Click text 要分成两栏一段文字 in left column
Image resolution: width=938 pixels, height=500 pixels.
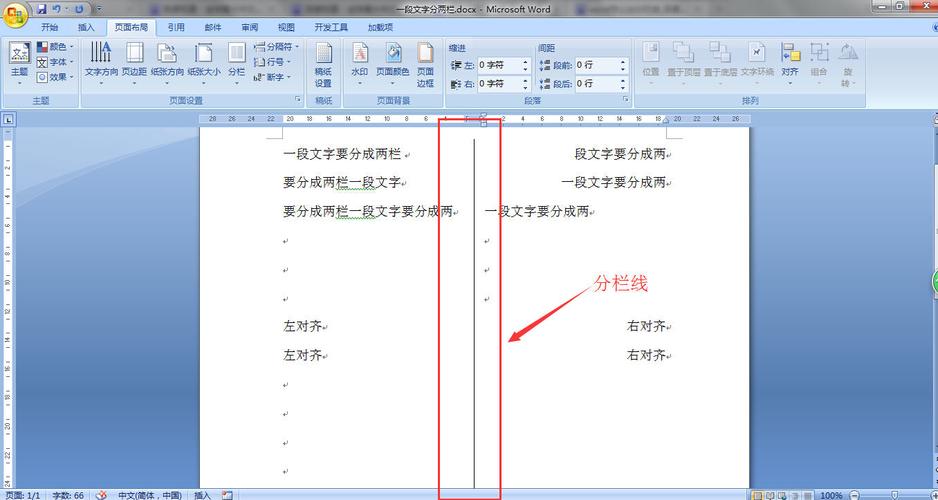[x=342, y=182]
